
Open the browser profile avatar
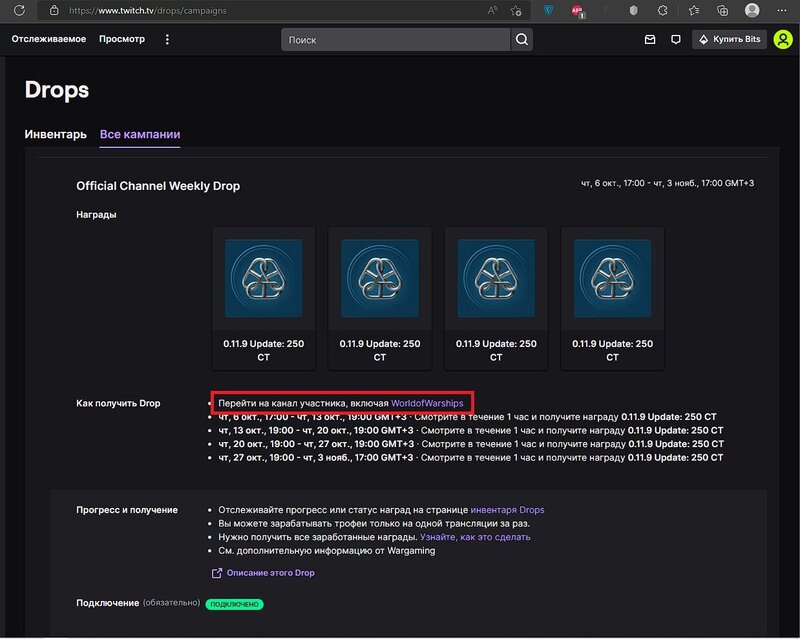coord(752,10)
